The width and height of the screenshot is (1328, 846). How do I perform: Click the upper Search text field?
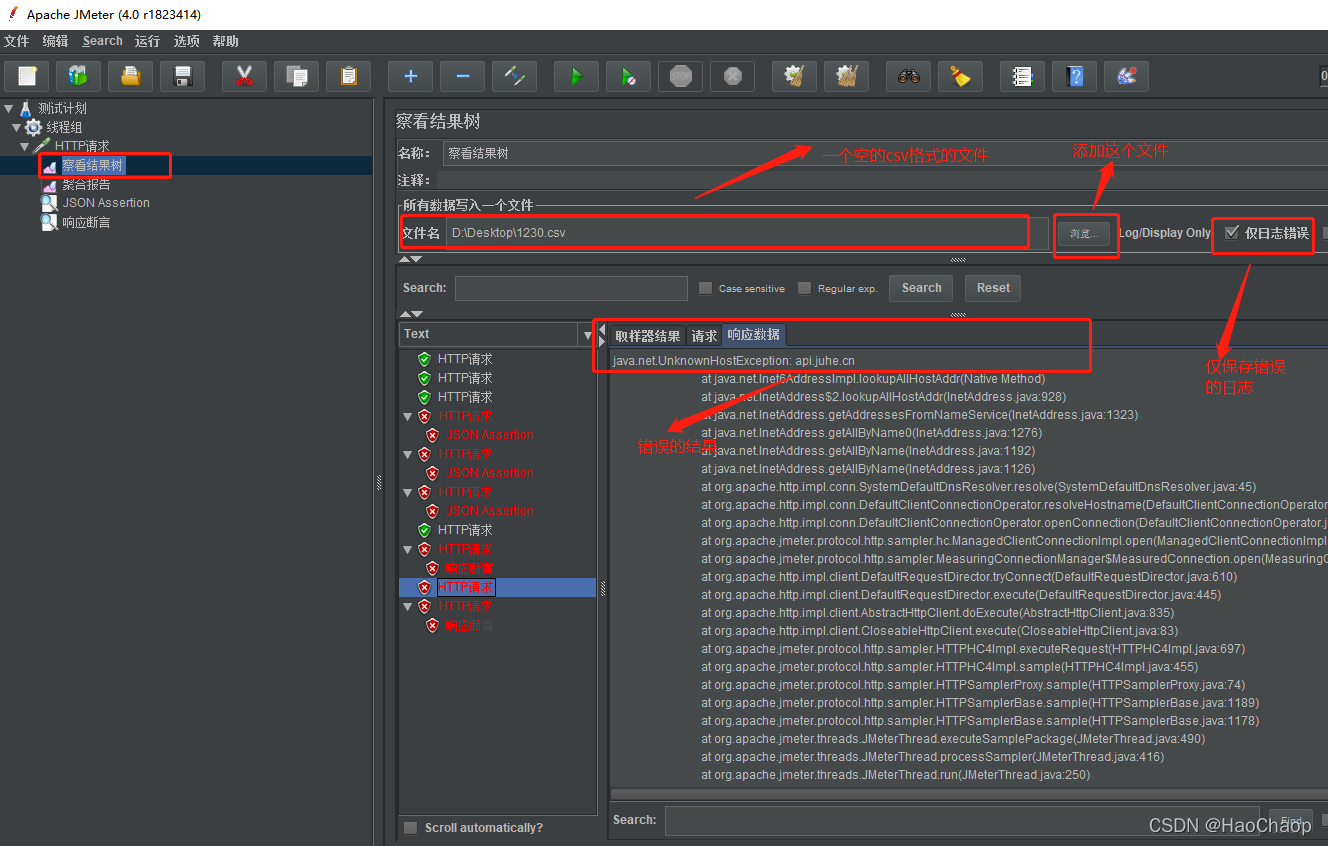click(571, 288)
